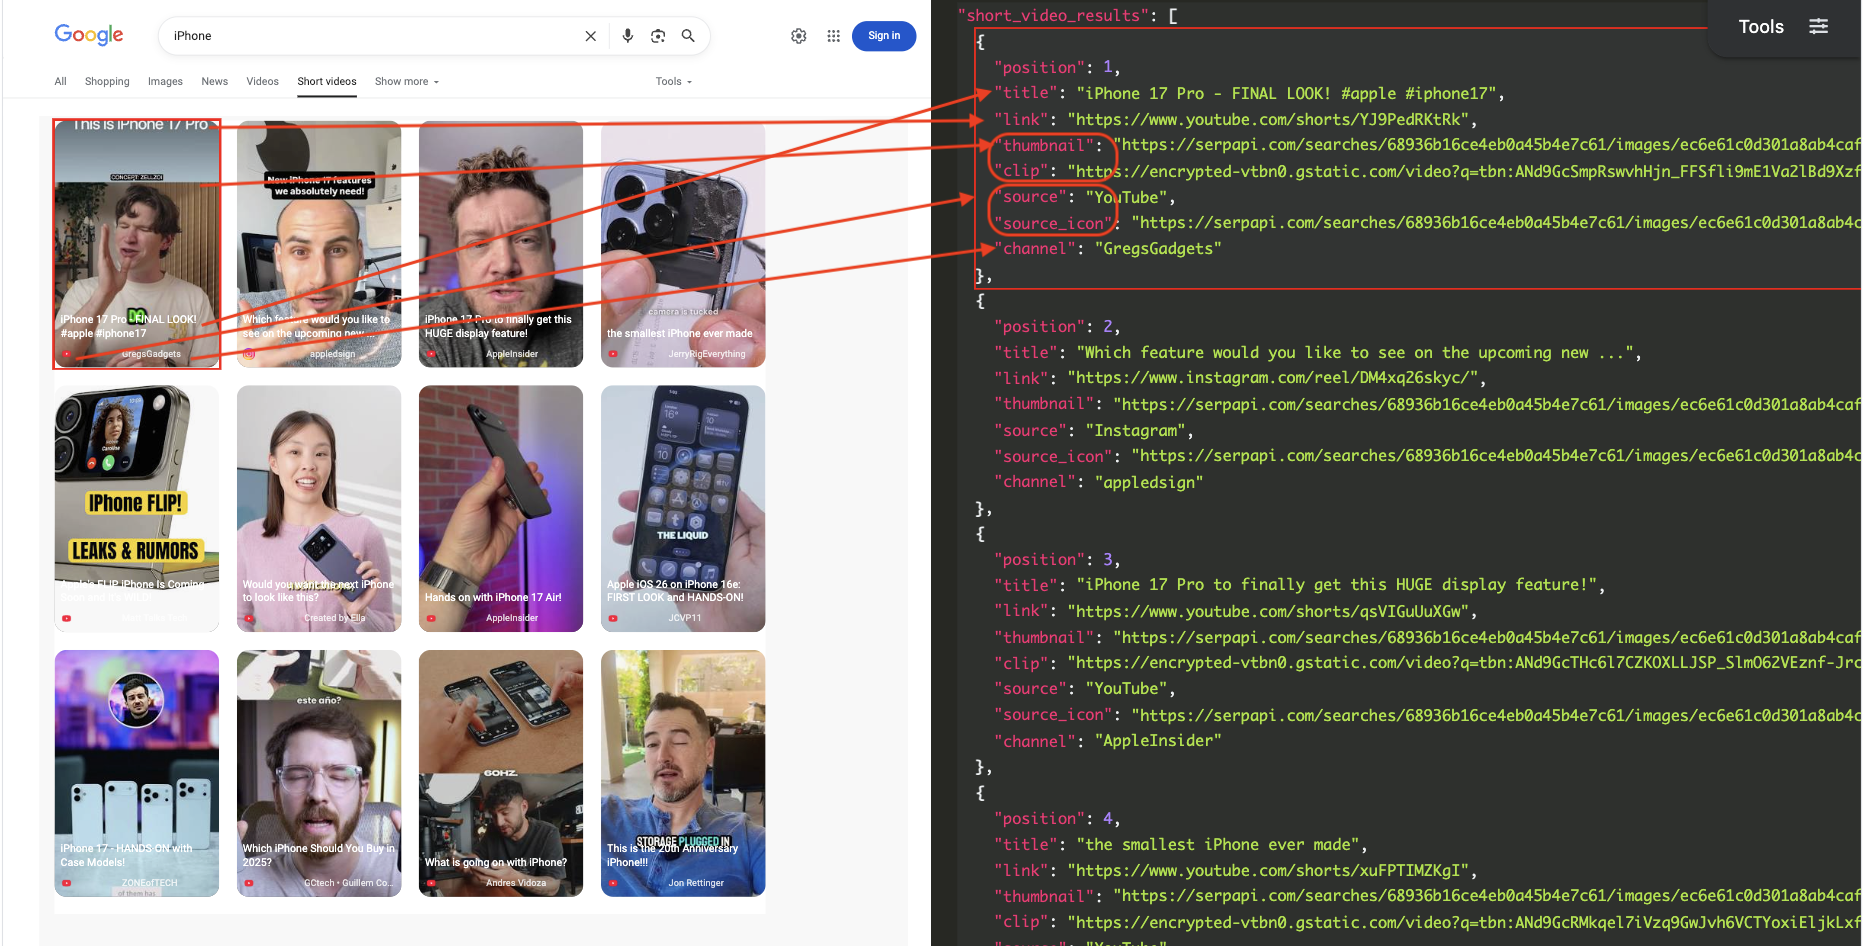The width and height of the screenshot is (1866, 946).
Task: Click the Google logo
Action: [89, 35]
